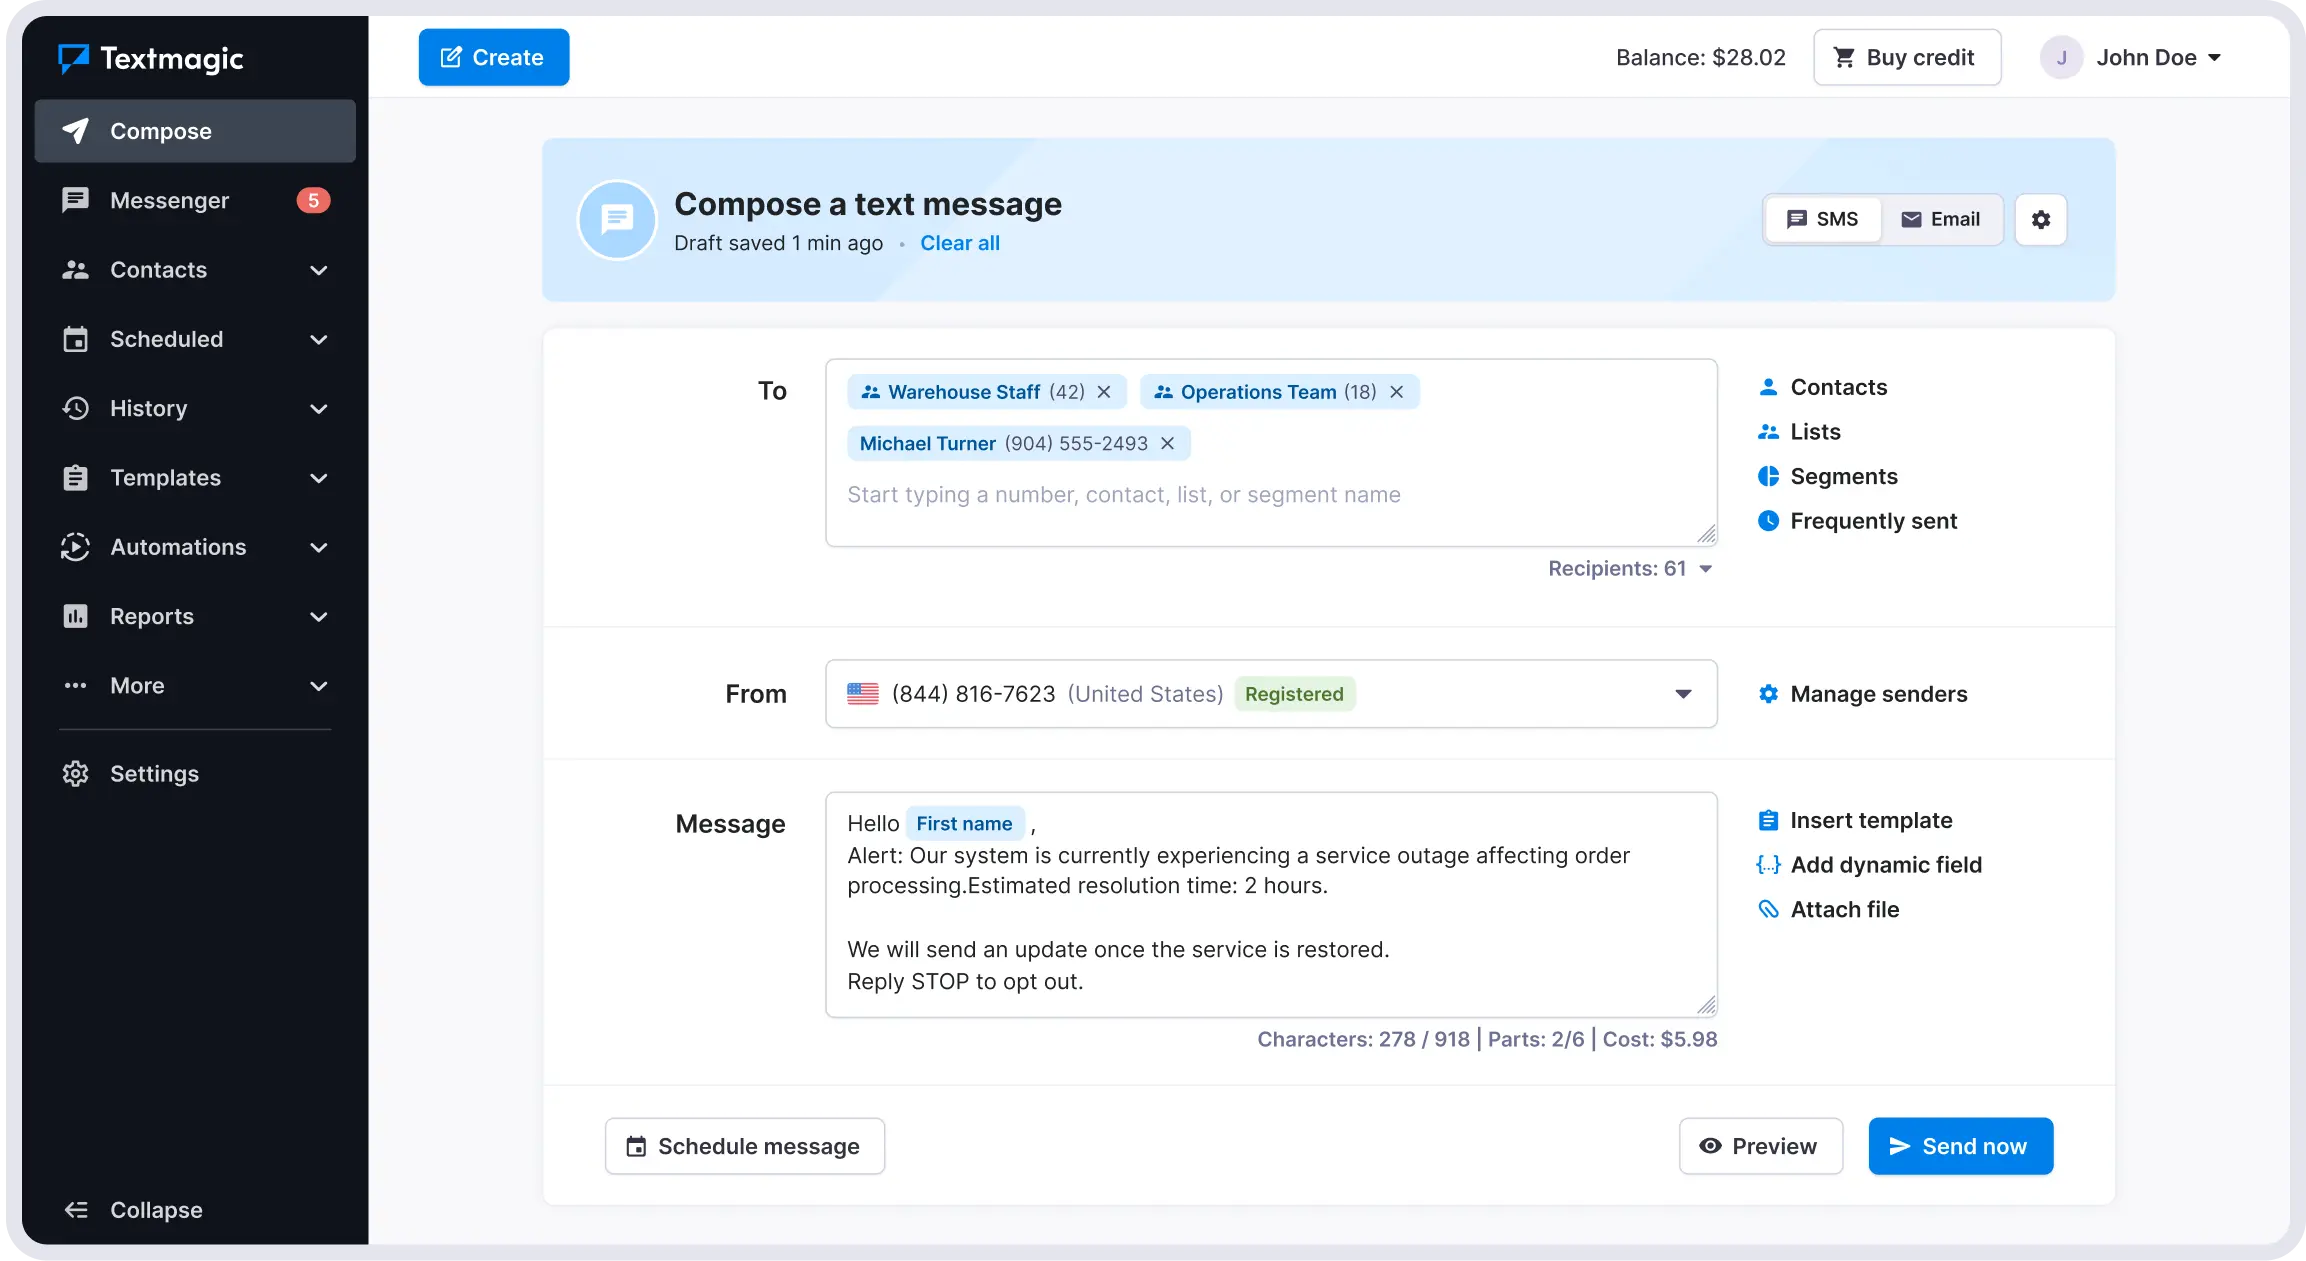This screenshot has width=2306, height=1261.
Task: Click the Send now button
Action: (x=1960, y=1146)
